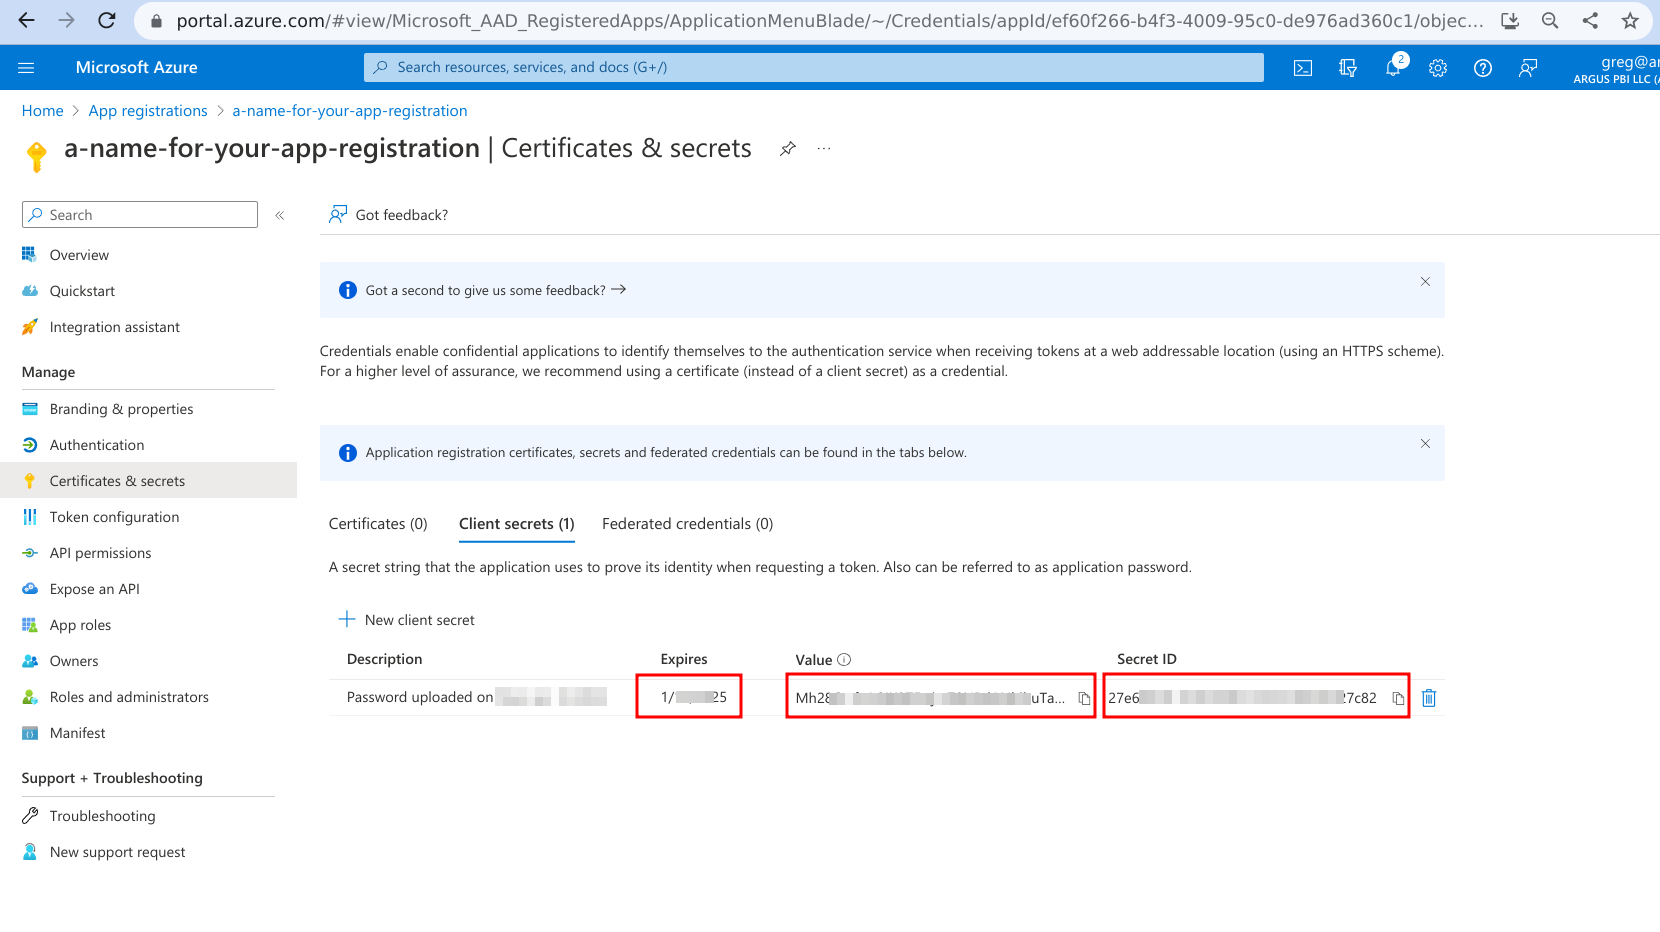Screen dimensions: 1660x932
Task: Copy the Secret ID to the clipboard
Action: (1398, 698)
